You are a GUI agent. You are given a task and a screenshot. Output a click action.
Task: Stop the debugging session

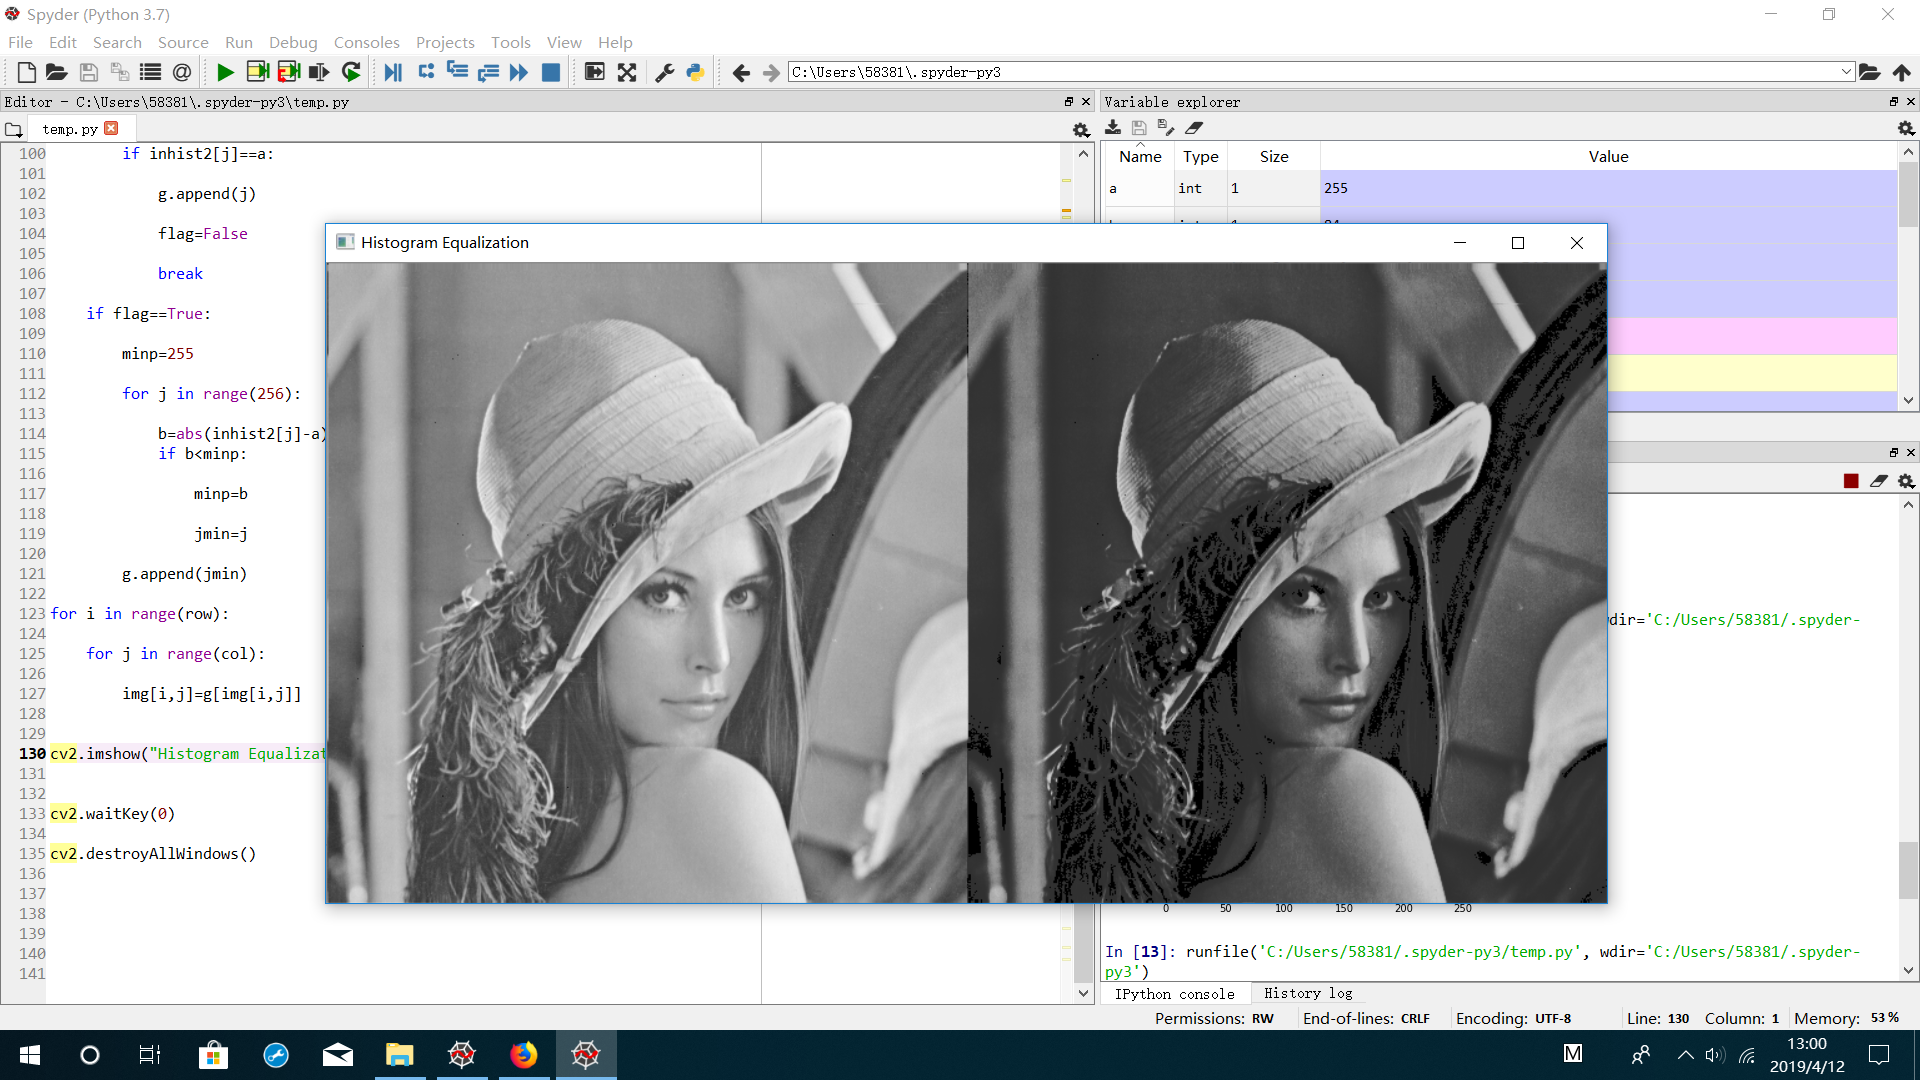550,72
